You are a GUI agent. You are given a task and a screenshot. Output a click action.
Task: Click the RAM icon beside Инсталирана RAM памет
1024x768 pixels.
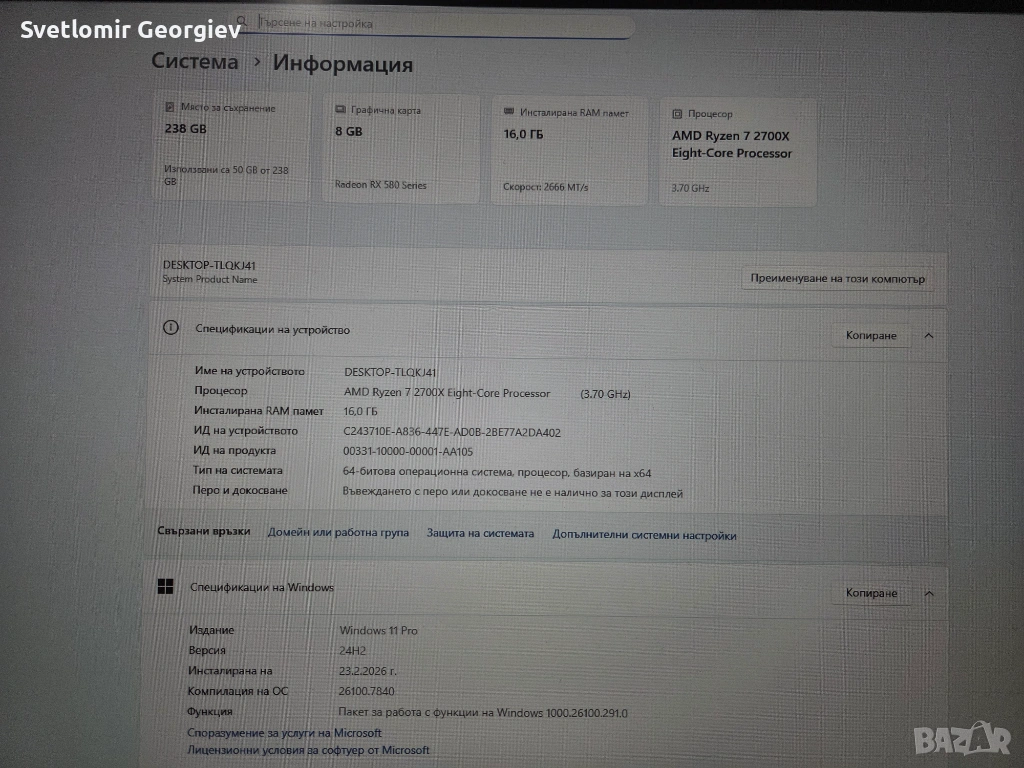click(510, 112)
